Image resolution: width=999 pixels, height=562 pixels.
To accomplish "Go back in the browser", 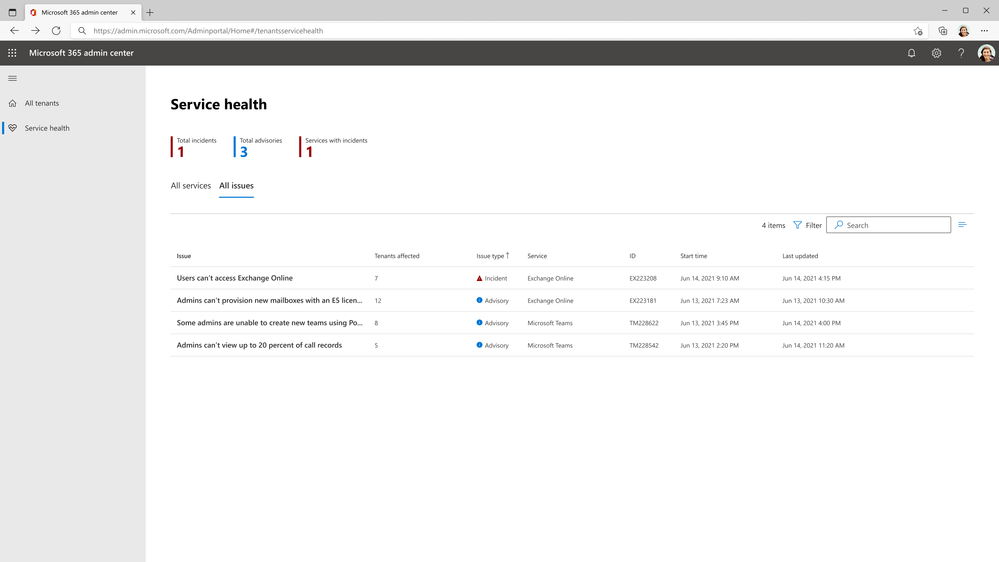I will click(x=14, y=31).
